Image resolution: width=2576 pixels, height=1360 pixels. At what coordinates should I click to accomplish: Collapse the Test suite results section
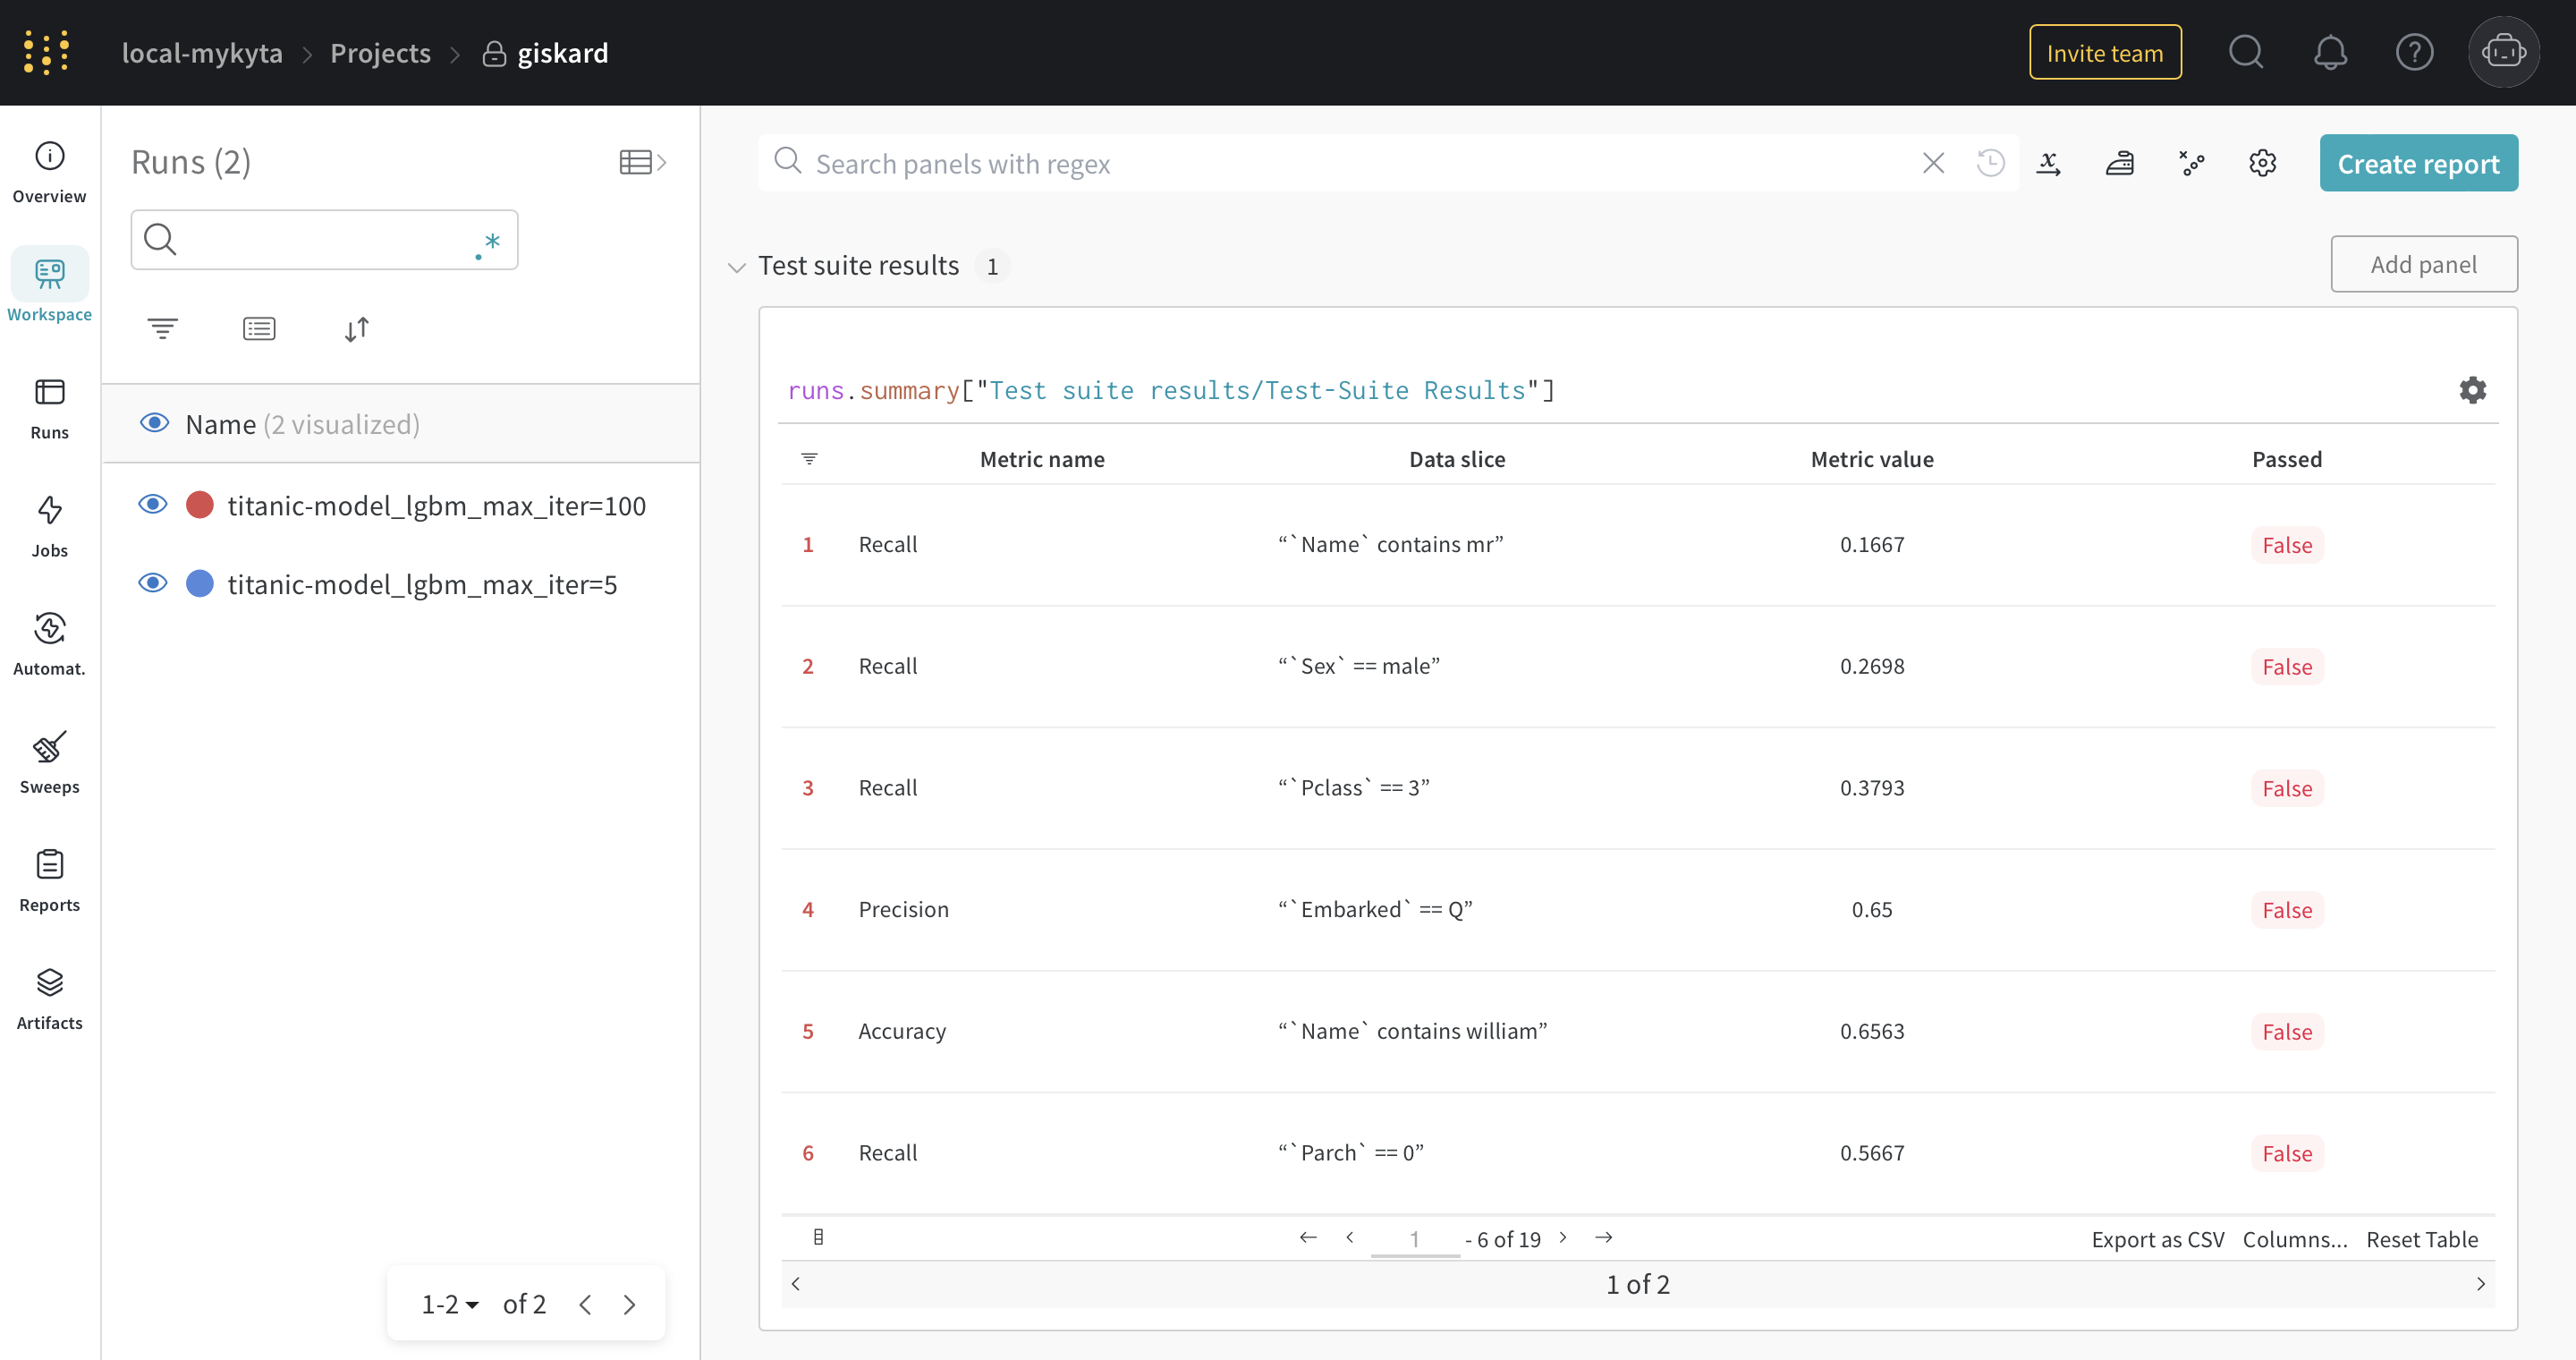click(737, 267)
